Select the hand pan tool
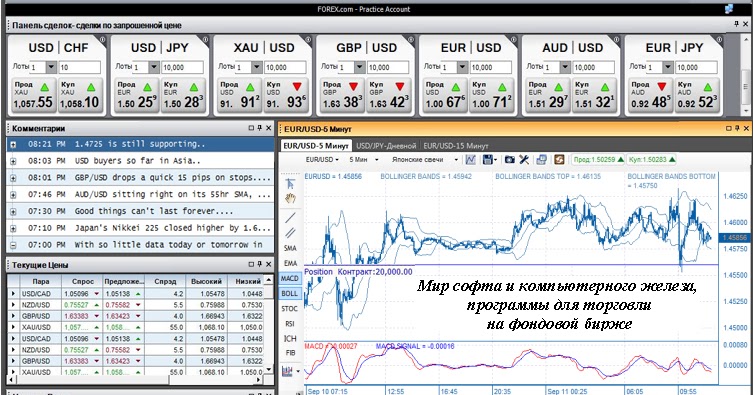 (290, 199)
